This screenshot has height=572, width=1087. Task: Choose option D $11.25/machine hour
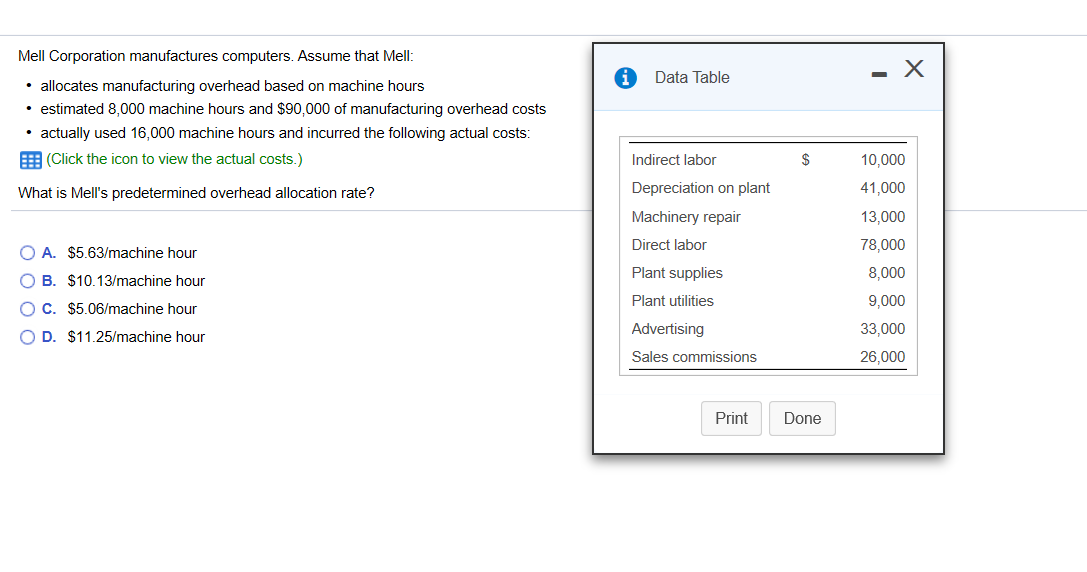pyautogui.click(x=28, y=337)
